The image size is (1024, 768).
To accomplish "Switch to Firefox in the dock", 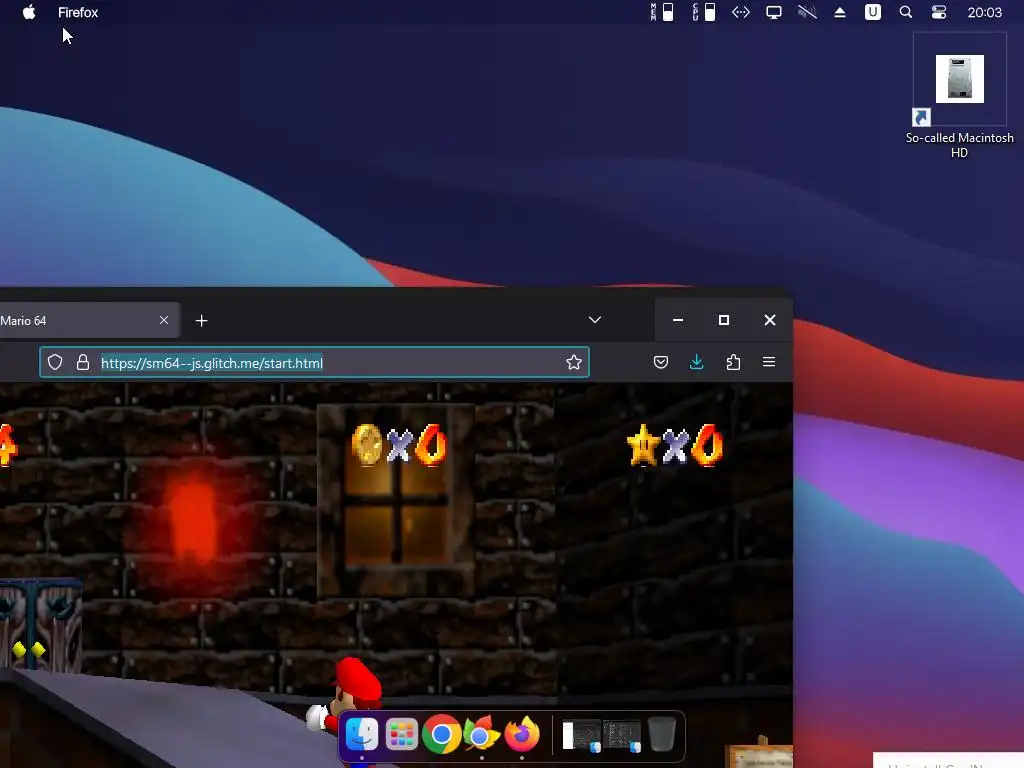I will 522,734.
